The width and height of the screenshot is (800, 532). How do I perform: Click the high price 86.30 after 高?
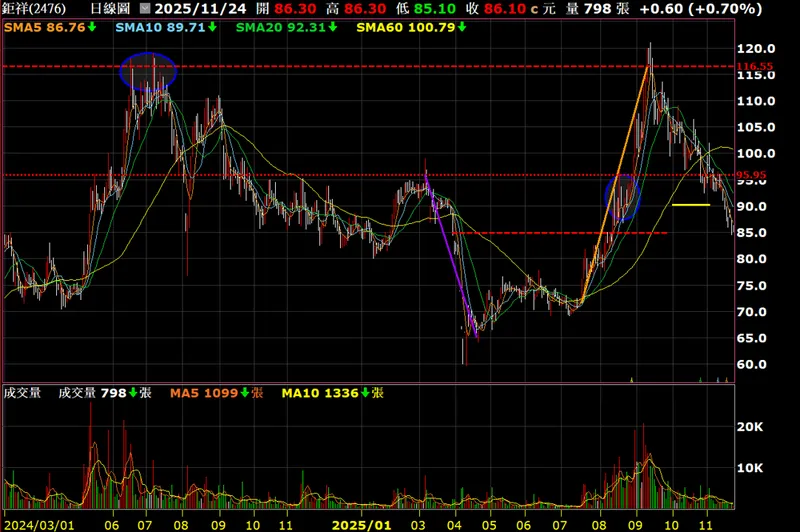[x=365, y=9]
